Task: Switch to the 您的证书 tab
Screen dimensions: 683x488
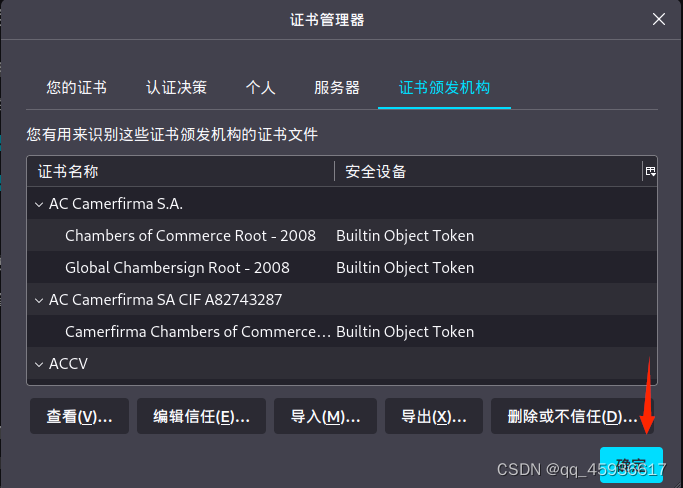Action: [77, 88]
